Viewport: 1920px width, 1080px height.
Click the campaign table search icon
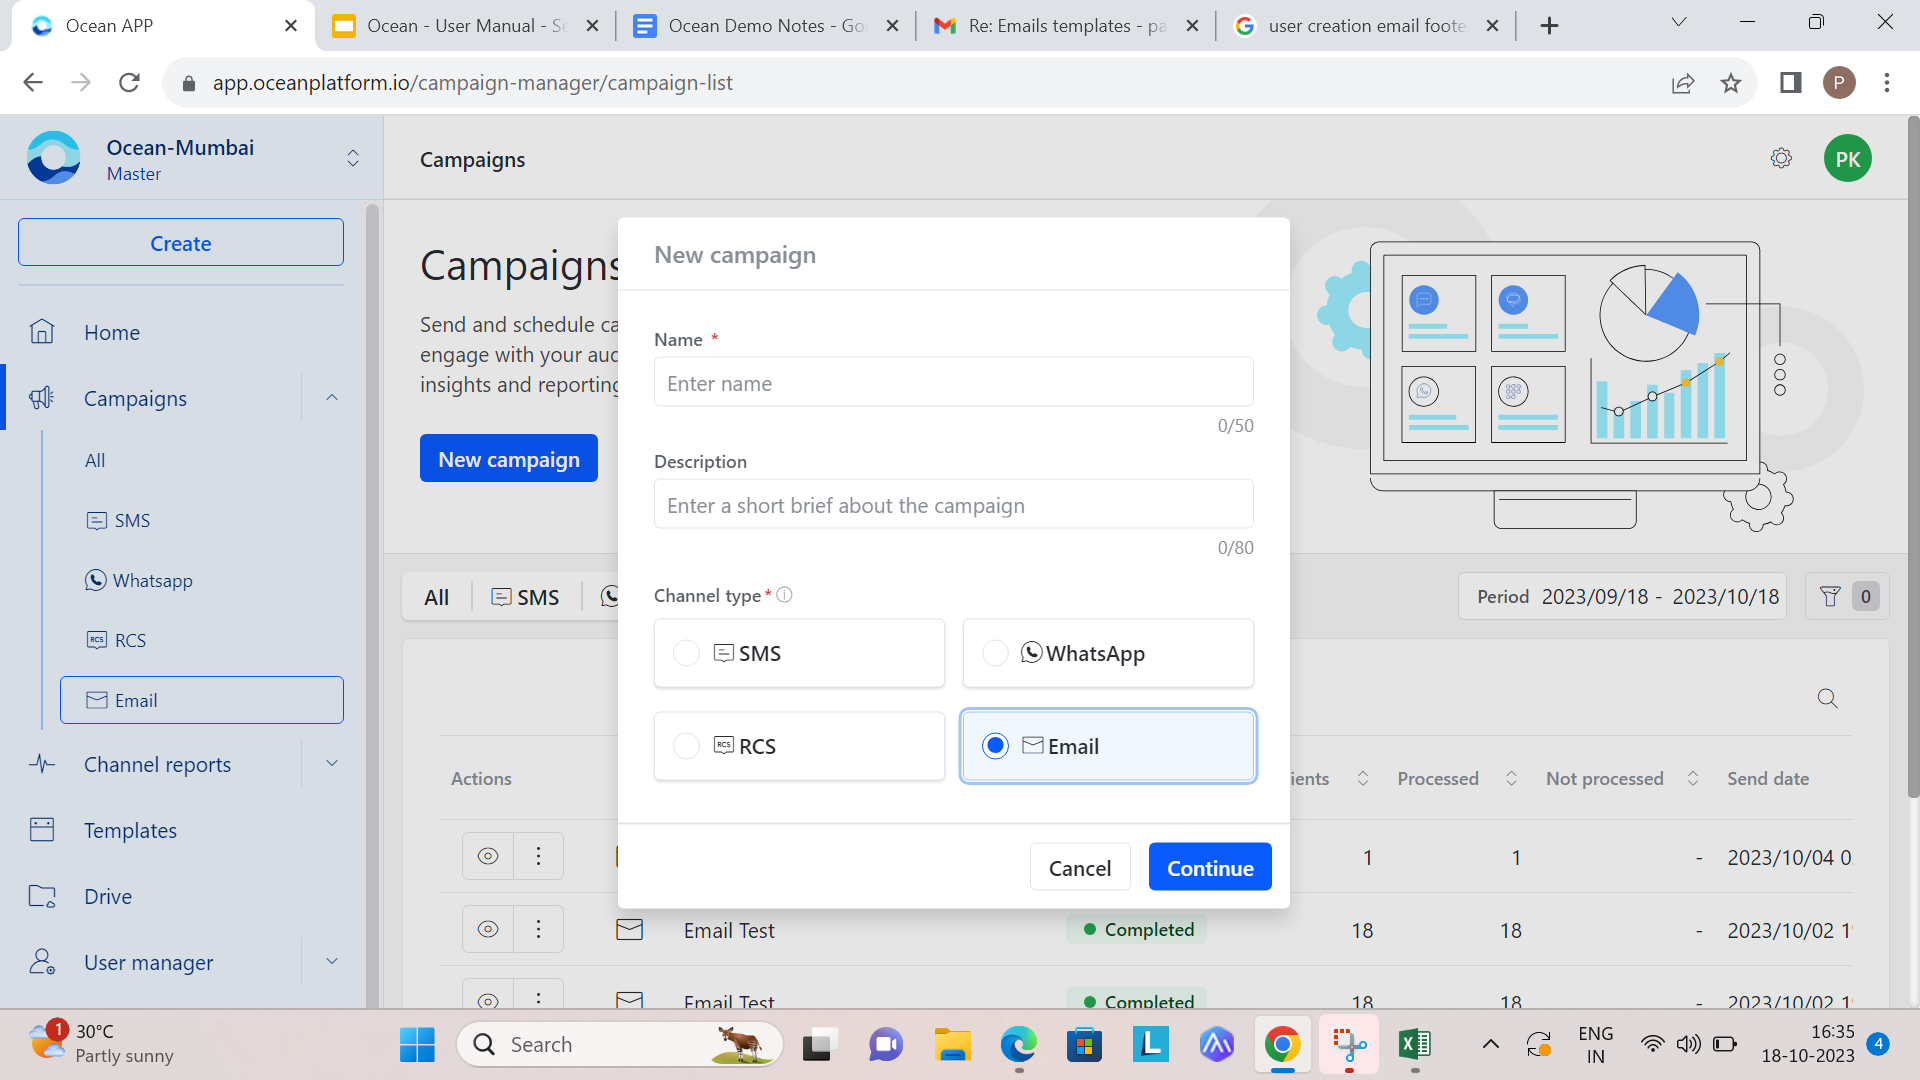coord(1828,698)
